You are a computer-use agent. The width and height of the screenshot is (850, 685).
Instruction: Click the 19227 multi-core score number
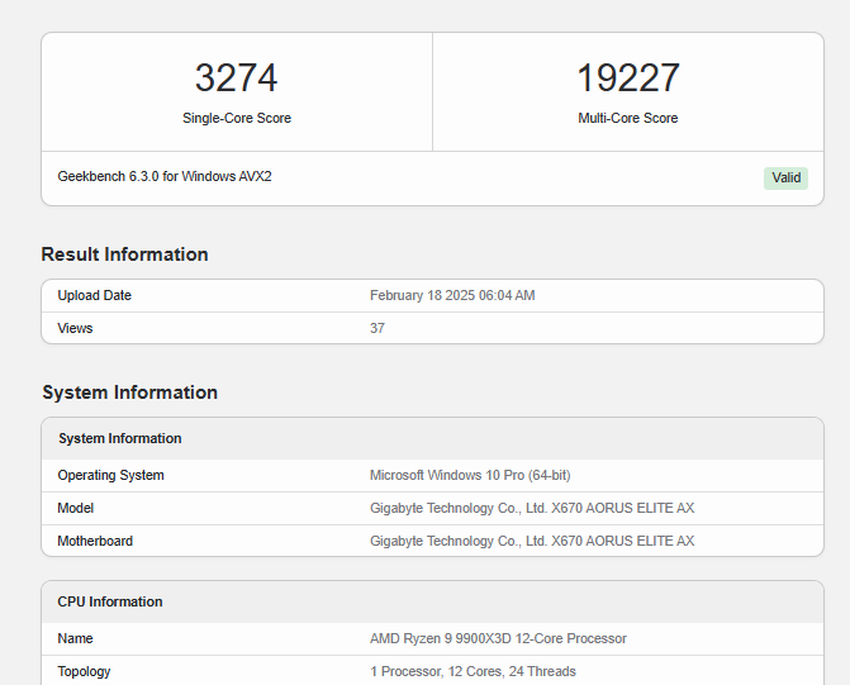point(628,79)
